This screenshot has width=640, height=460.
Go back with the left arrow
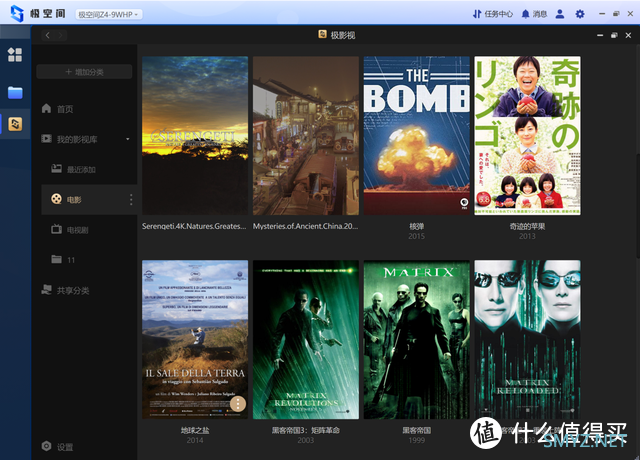tap(48, 35)
